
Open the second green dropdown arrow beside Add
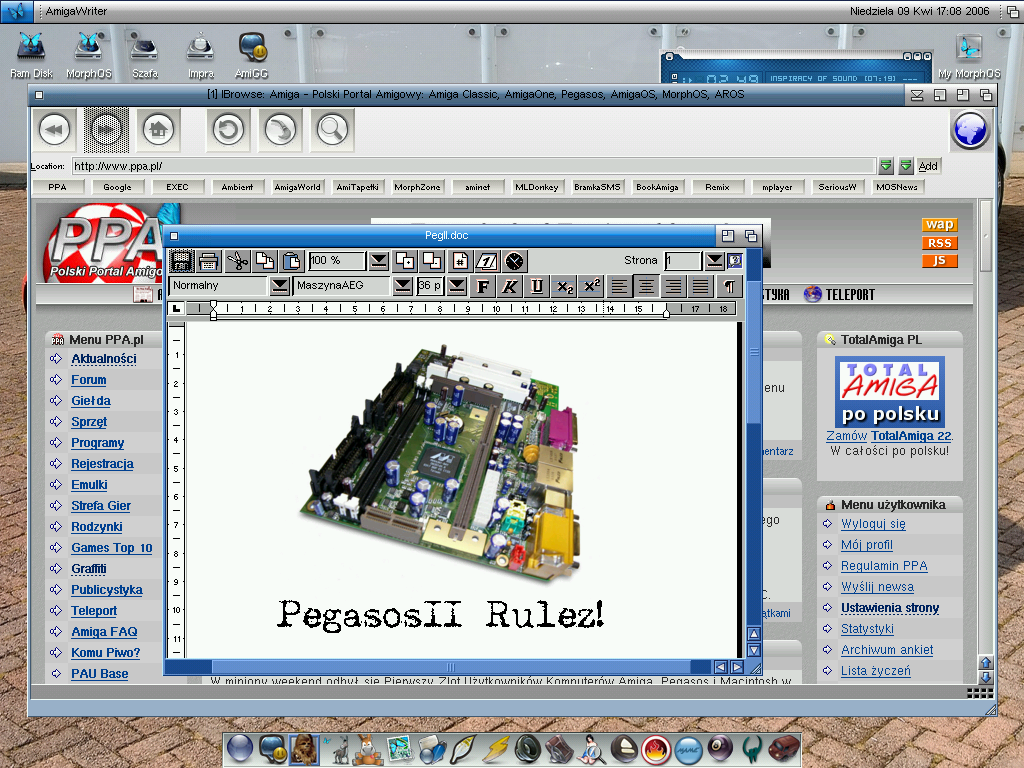coord(906,166)
